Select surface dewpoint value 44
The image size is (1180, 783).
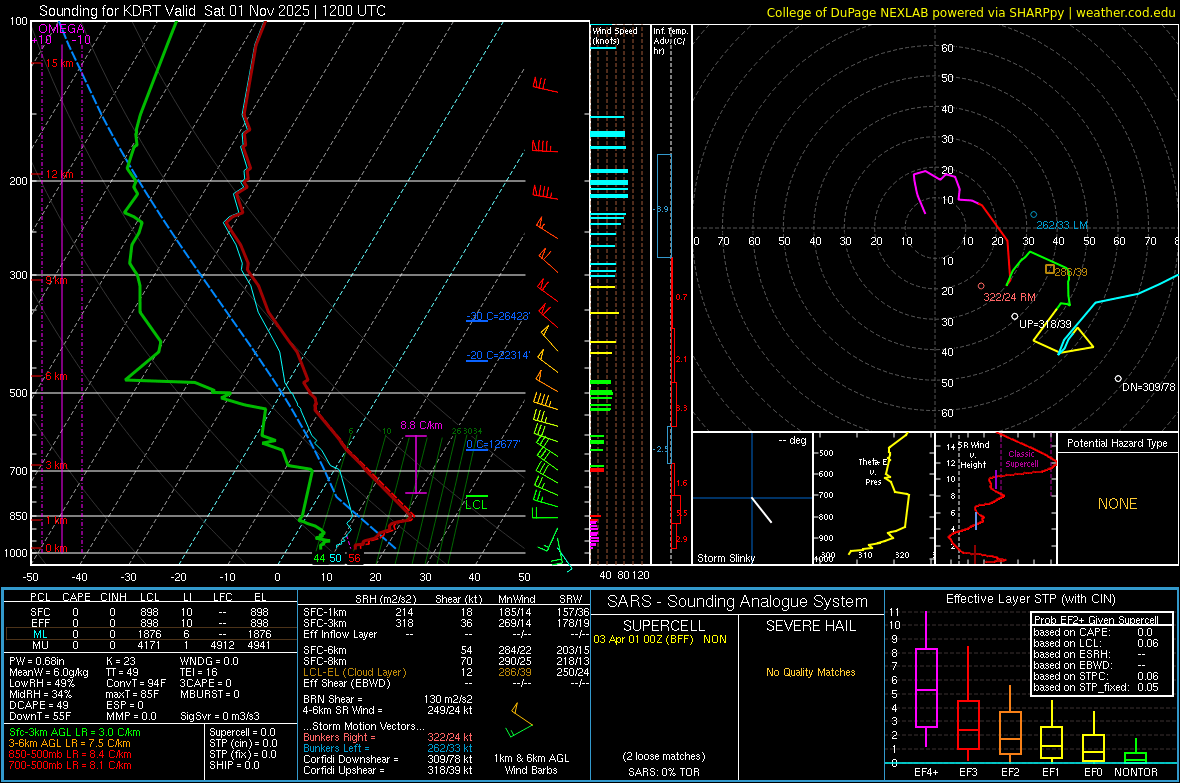[x=320, y=558]
